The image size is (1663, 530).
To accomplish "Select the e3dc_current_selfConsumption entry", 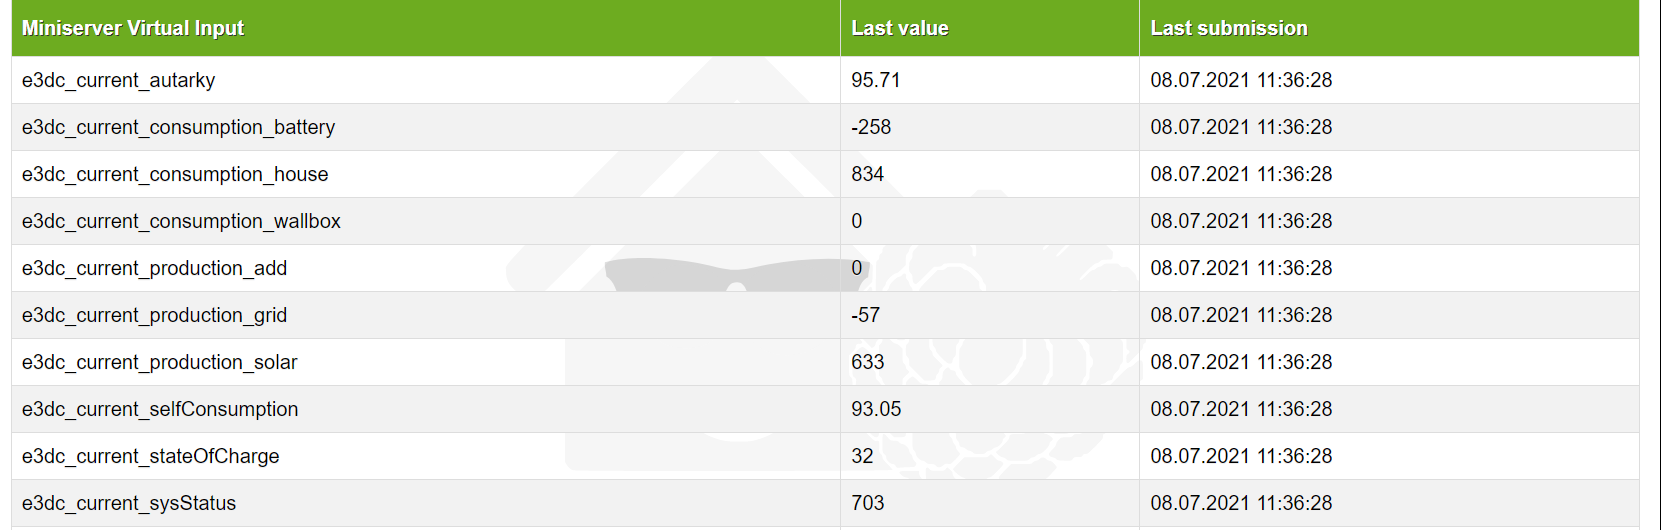I will (x=160, y=409).
